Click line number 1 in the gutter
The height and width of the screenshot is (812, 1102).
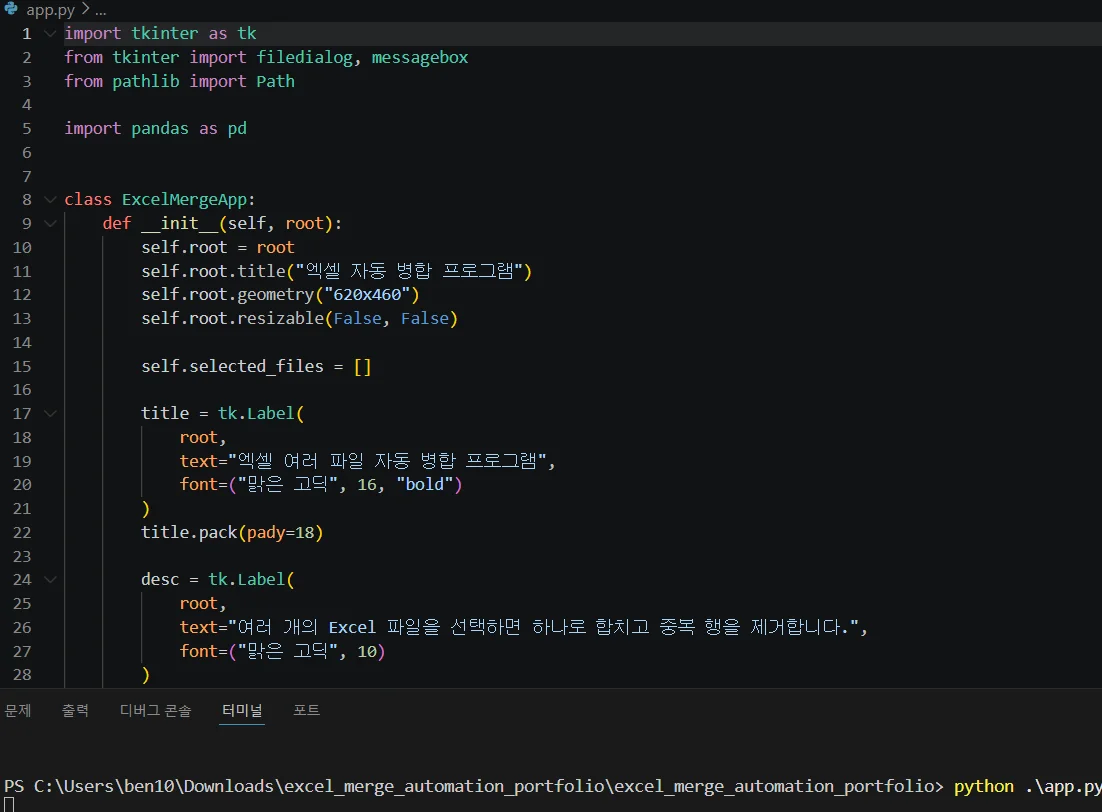[x=27, y=34]
